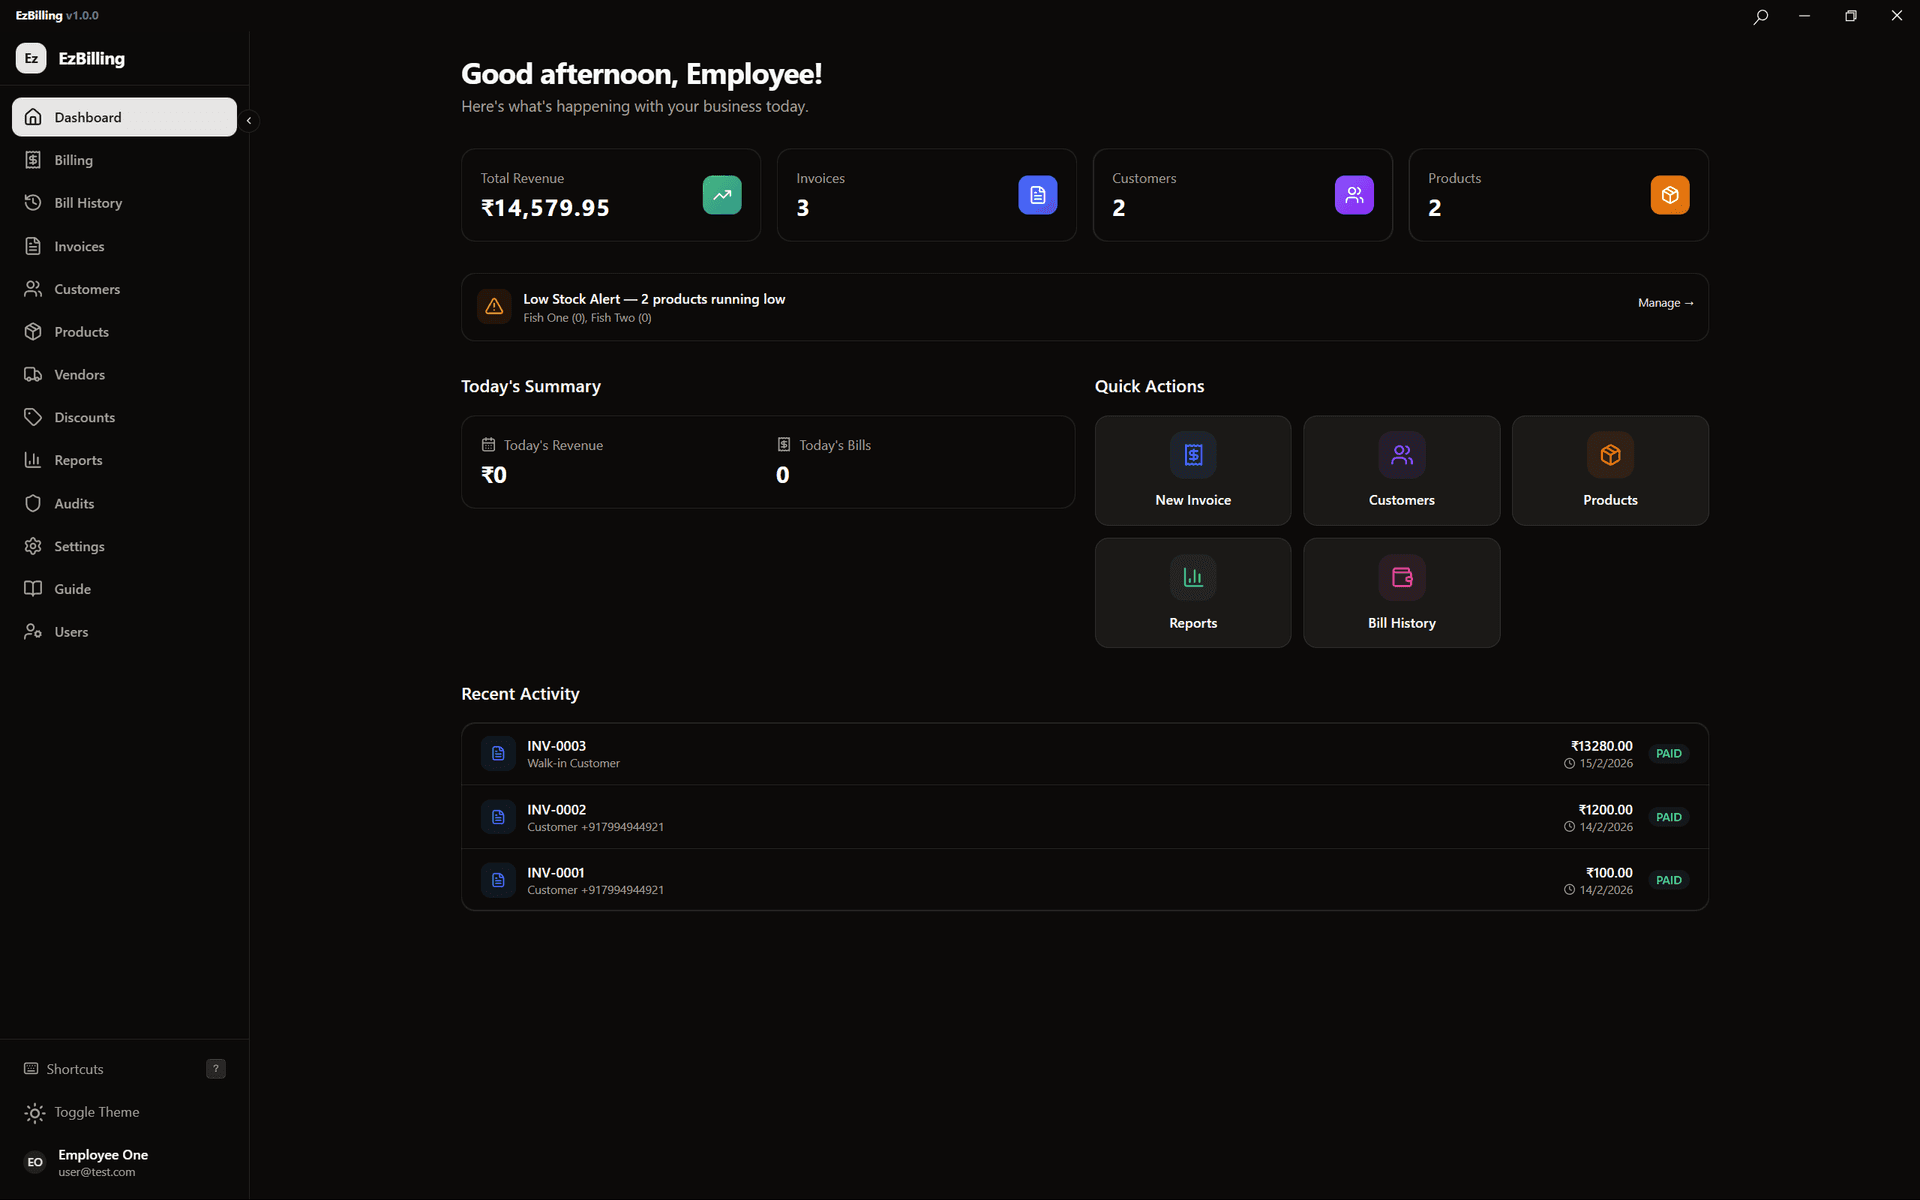Click the EzBilling logo icon
Screen dimensions: 1920x1200
31,58
